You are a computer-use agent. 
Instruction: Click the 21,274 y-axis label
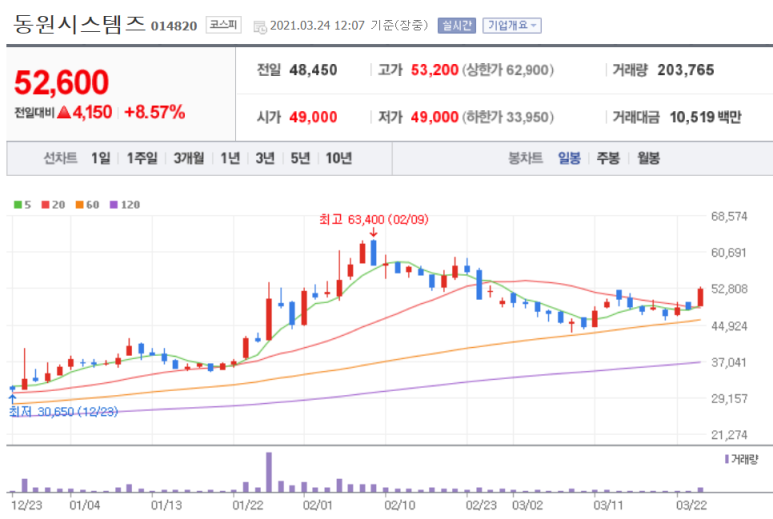click(x=729, y=435)
